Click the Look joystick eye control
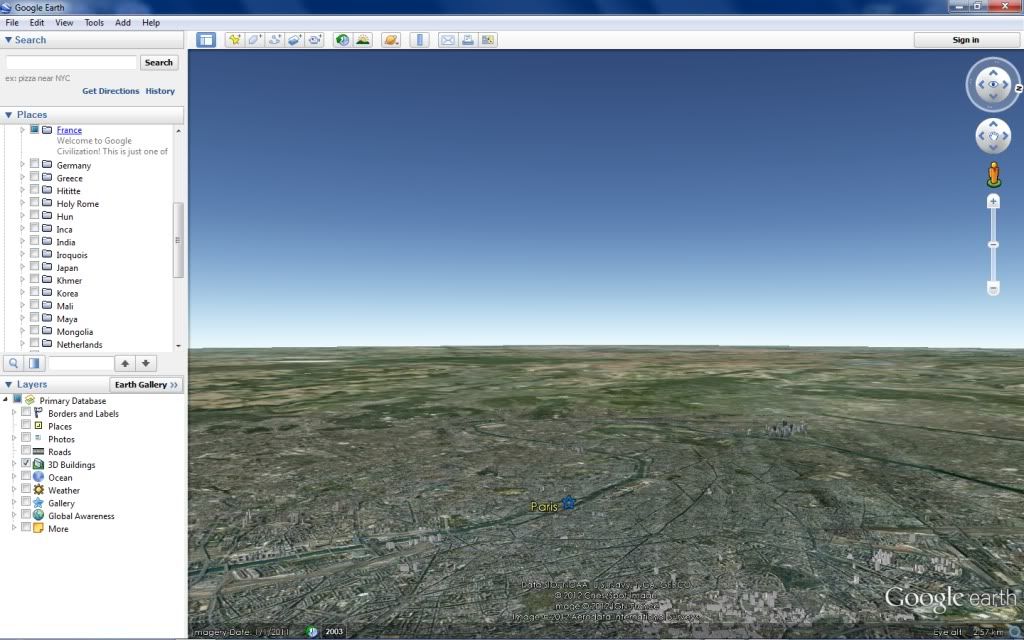Viewport: 1024px width, 640px height. tap(993, 84)
